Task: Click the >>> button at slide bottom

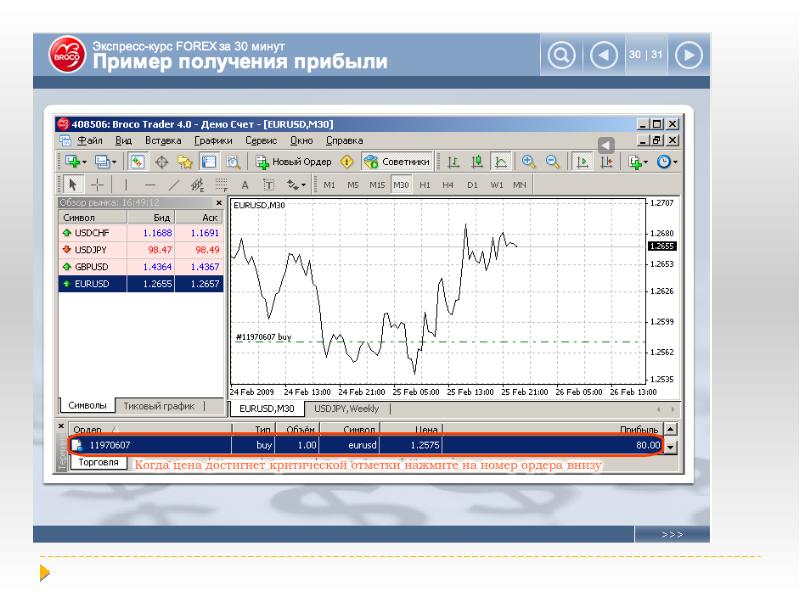Action: tap(672, 534)
